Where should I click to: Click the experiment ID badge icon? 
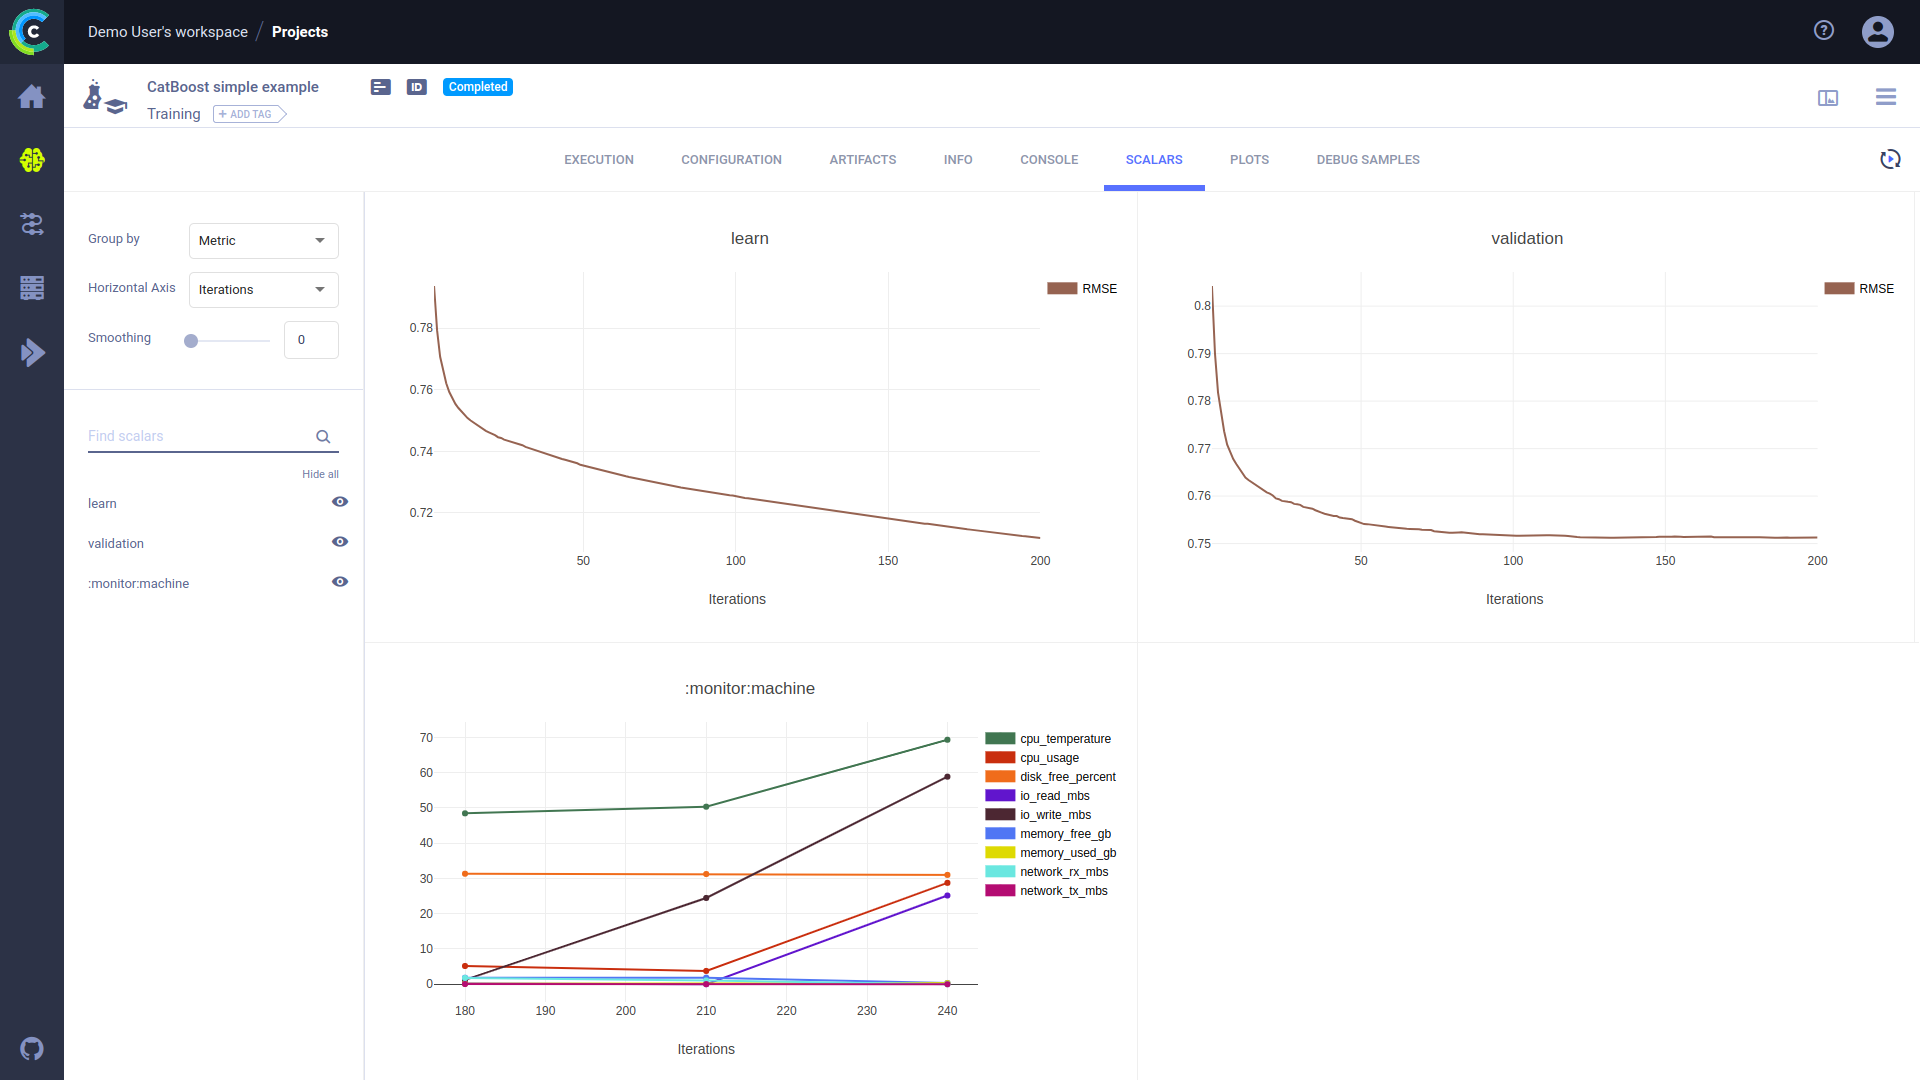[x=417, y=87]
